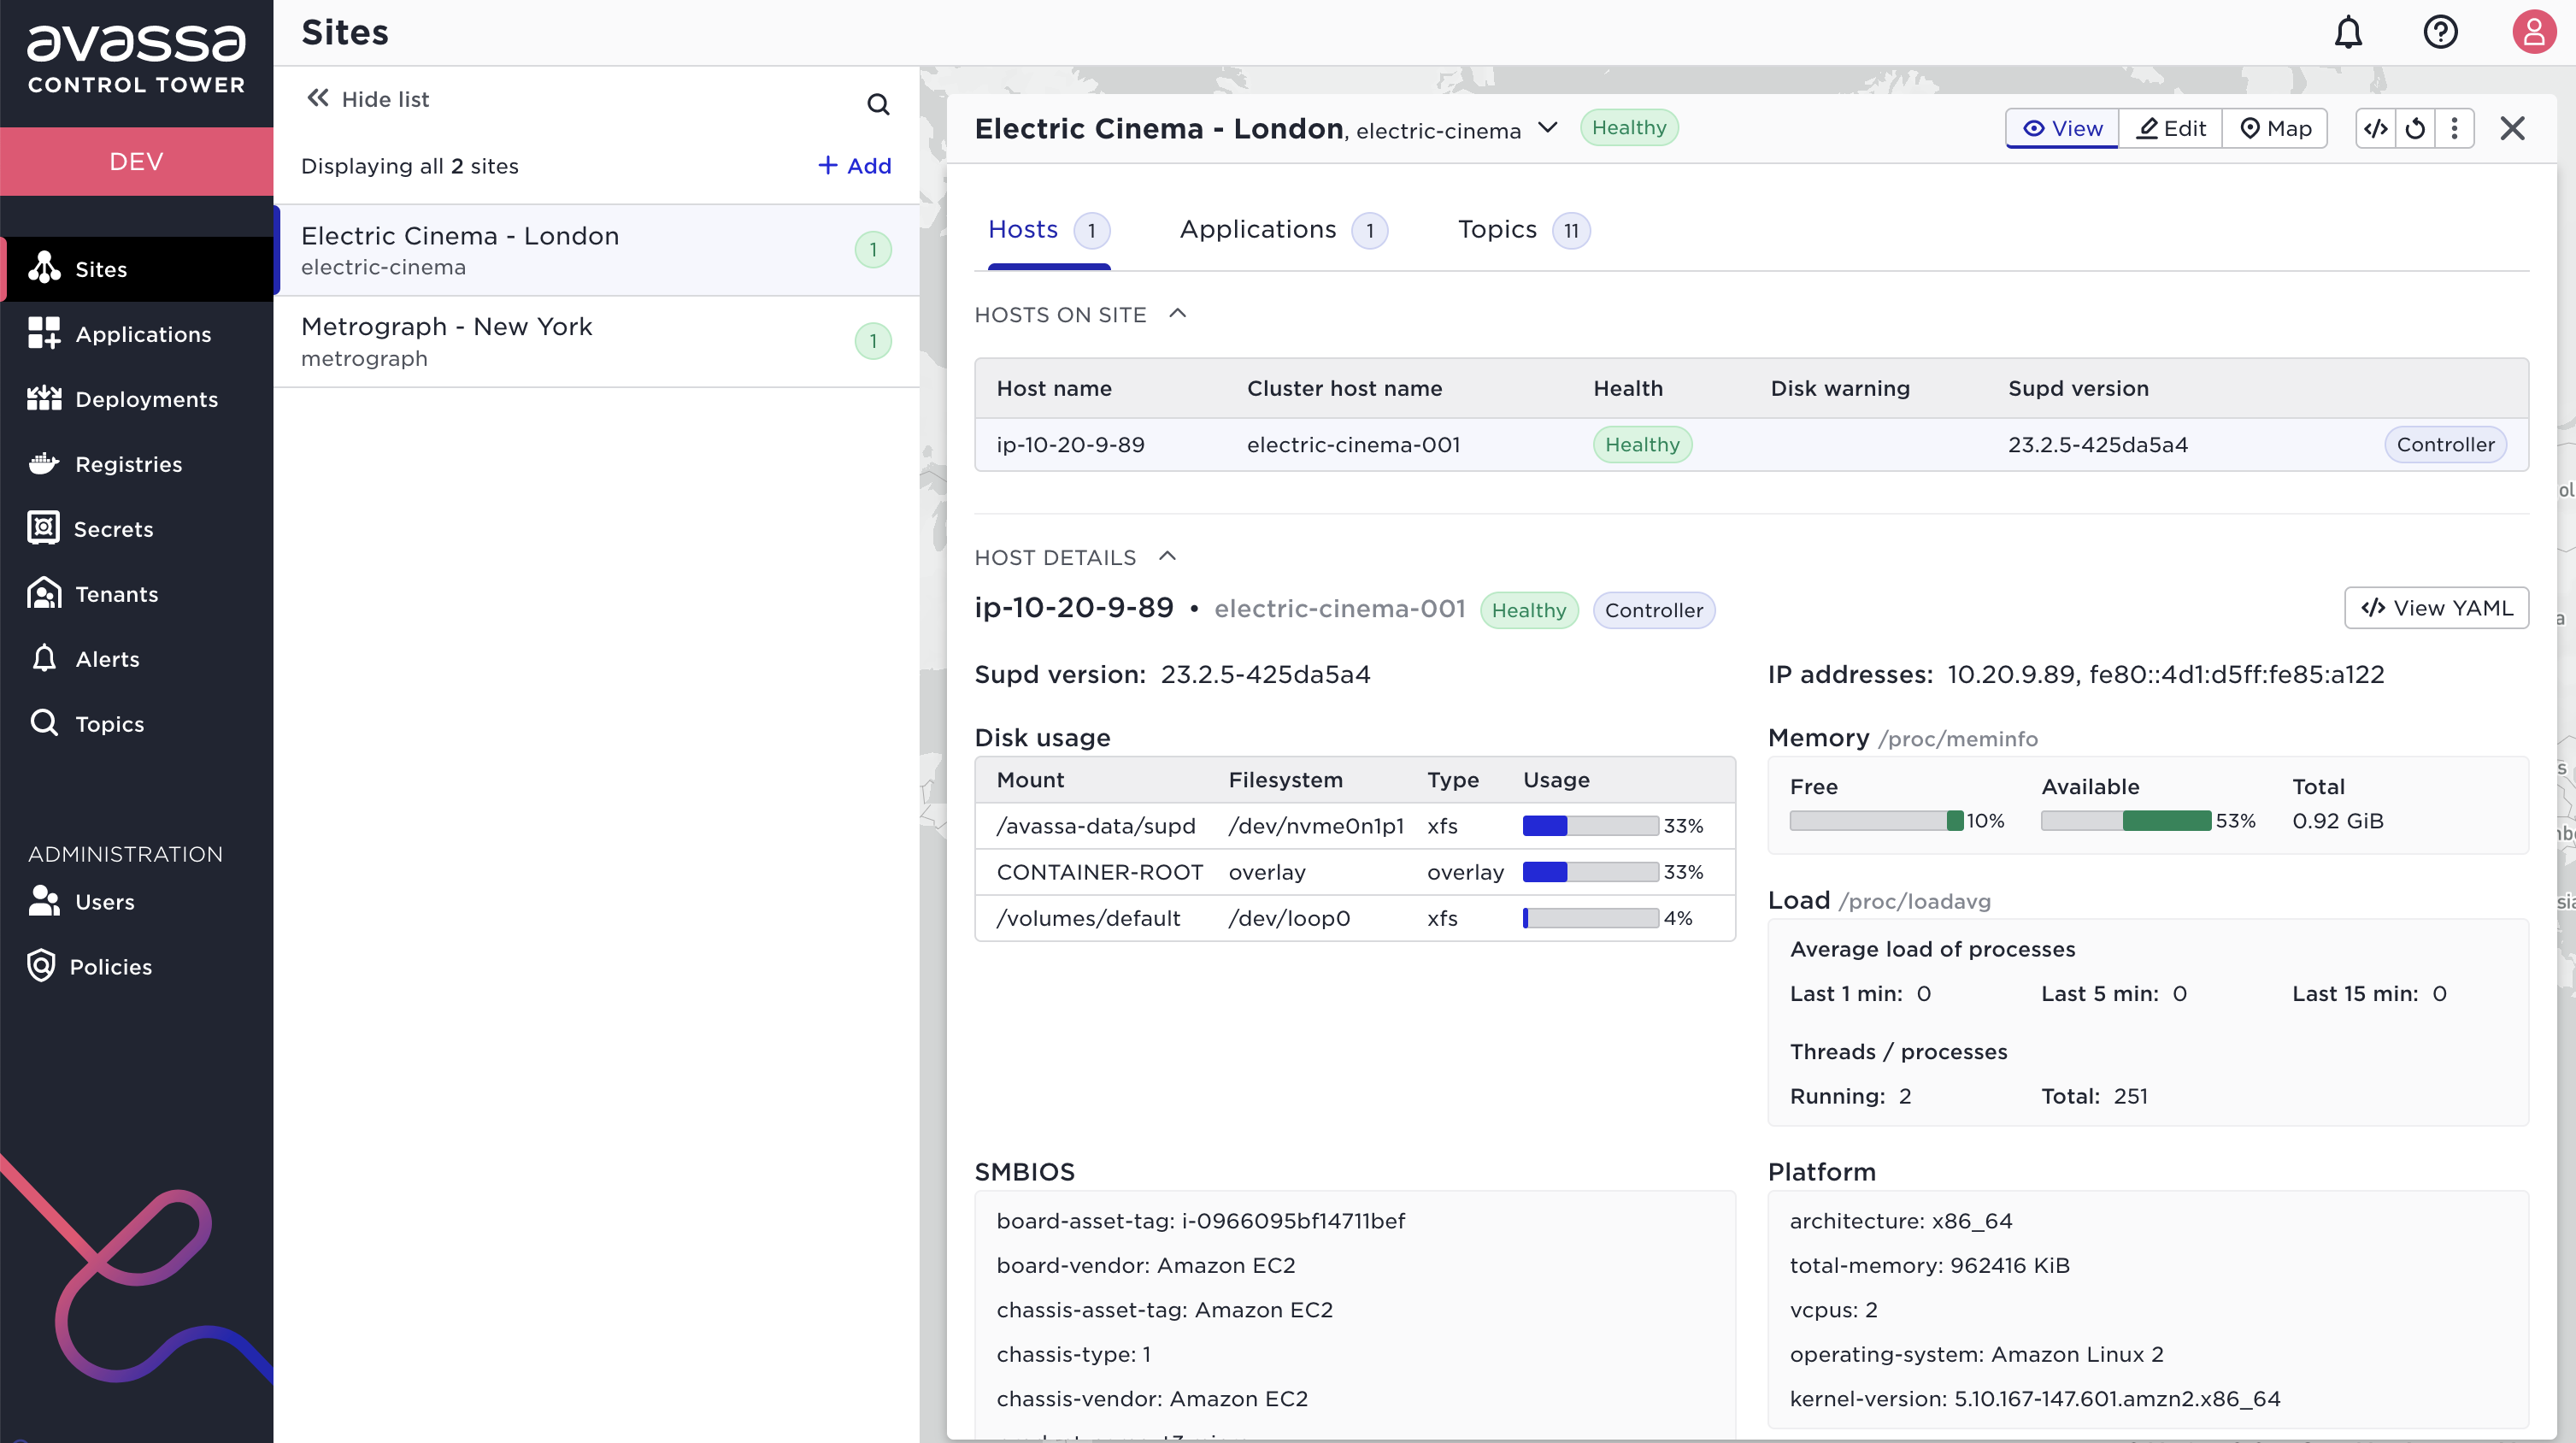The width and height of the screenshot is (2576, 1443).
Task: Switch to the Edit mode
Action: 2170,128
